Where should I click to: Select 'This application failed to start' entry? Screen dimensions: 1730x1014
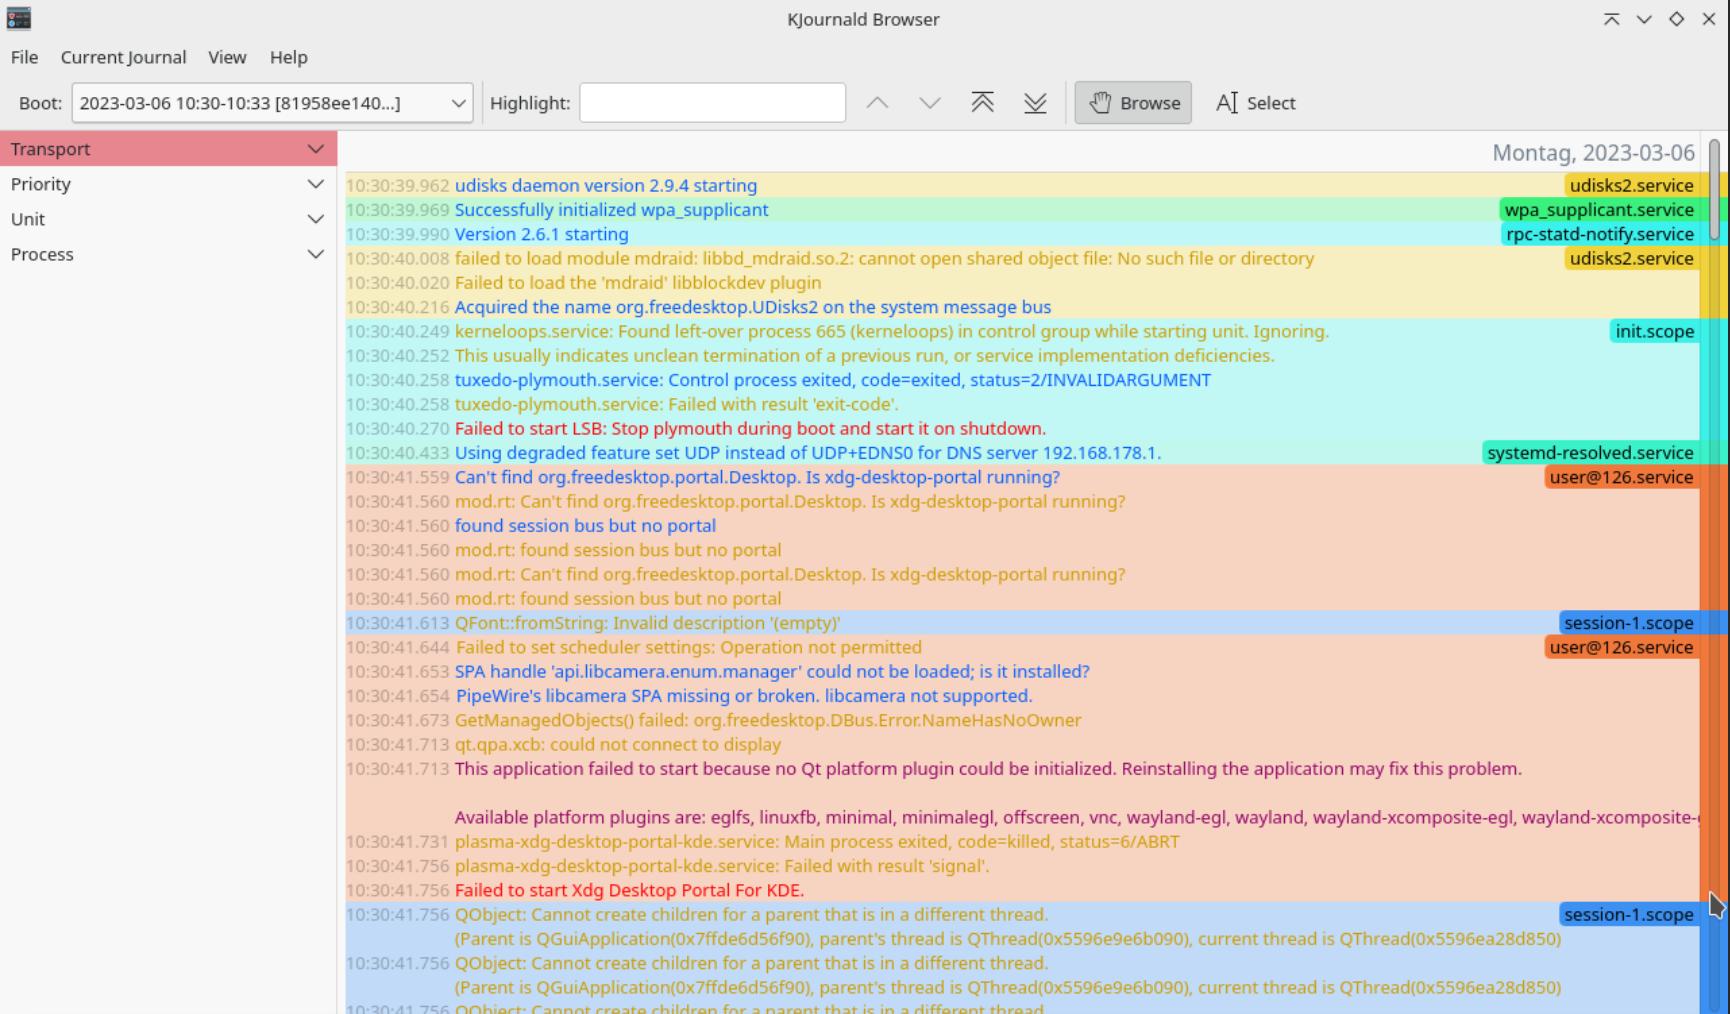[988, 769]
